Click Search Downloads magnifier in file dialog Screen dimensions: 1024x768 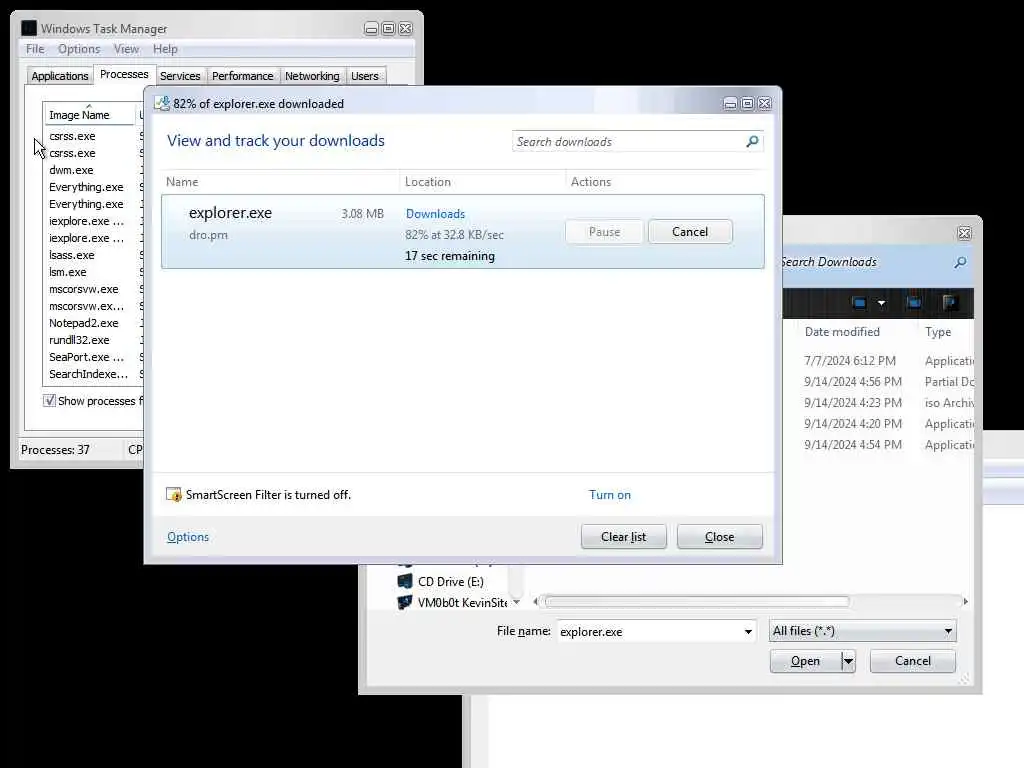[x=960, y=262]
